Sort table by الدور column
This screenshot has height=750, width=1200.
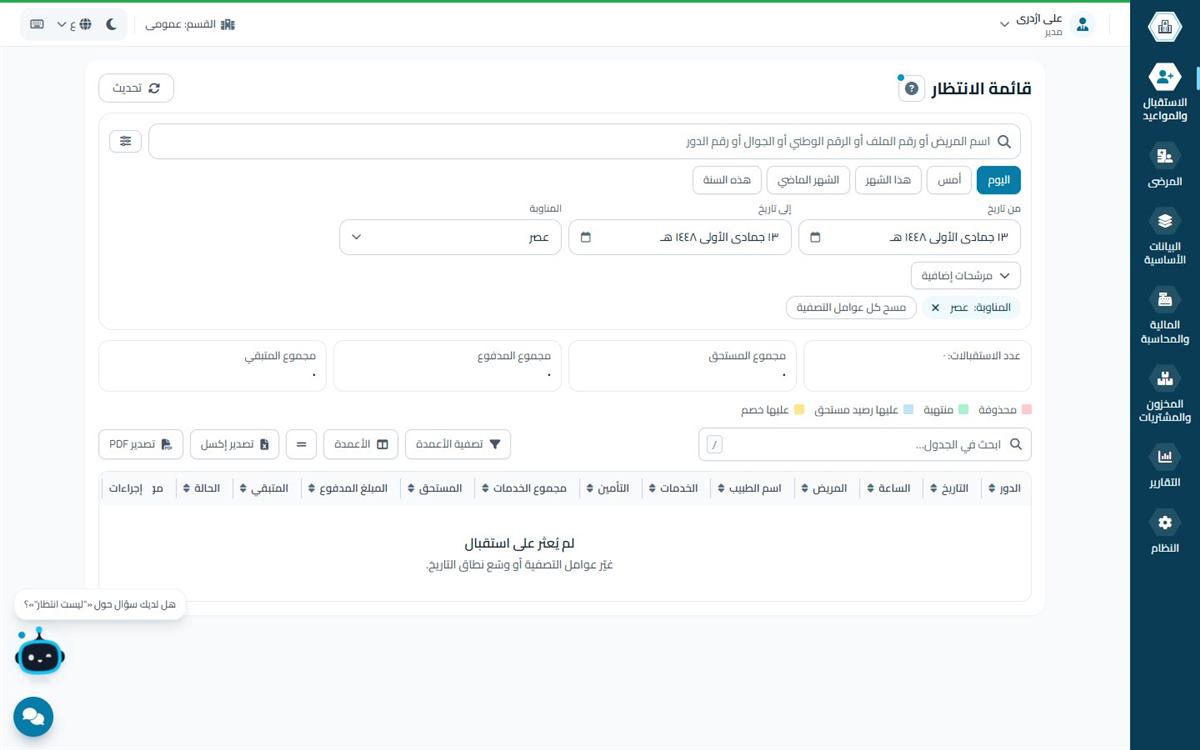click(1004, 488)
